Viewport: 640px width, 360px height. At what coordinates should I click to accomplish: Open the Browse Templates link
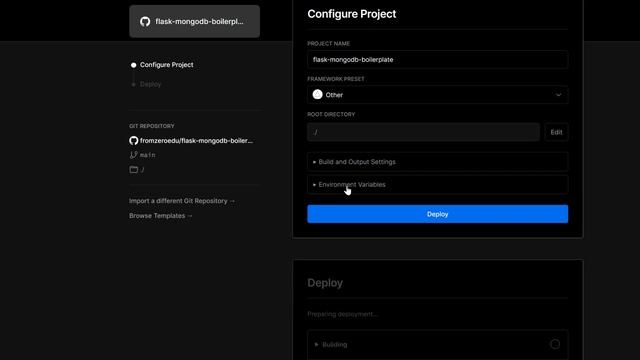point(161,216)
